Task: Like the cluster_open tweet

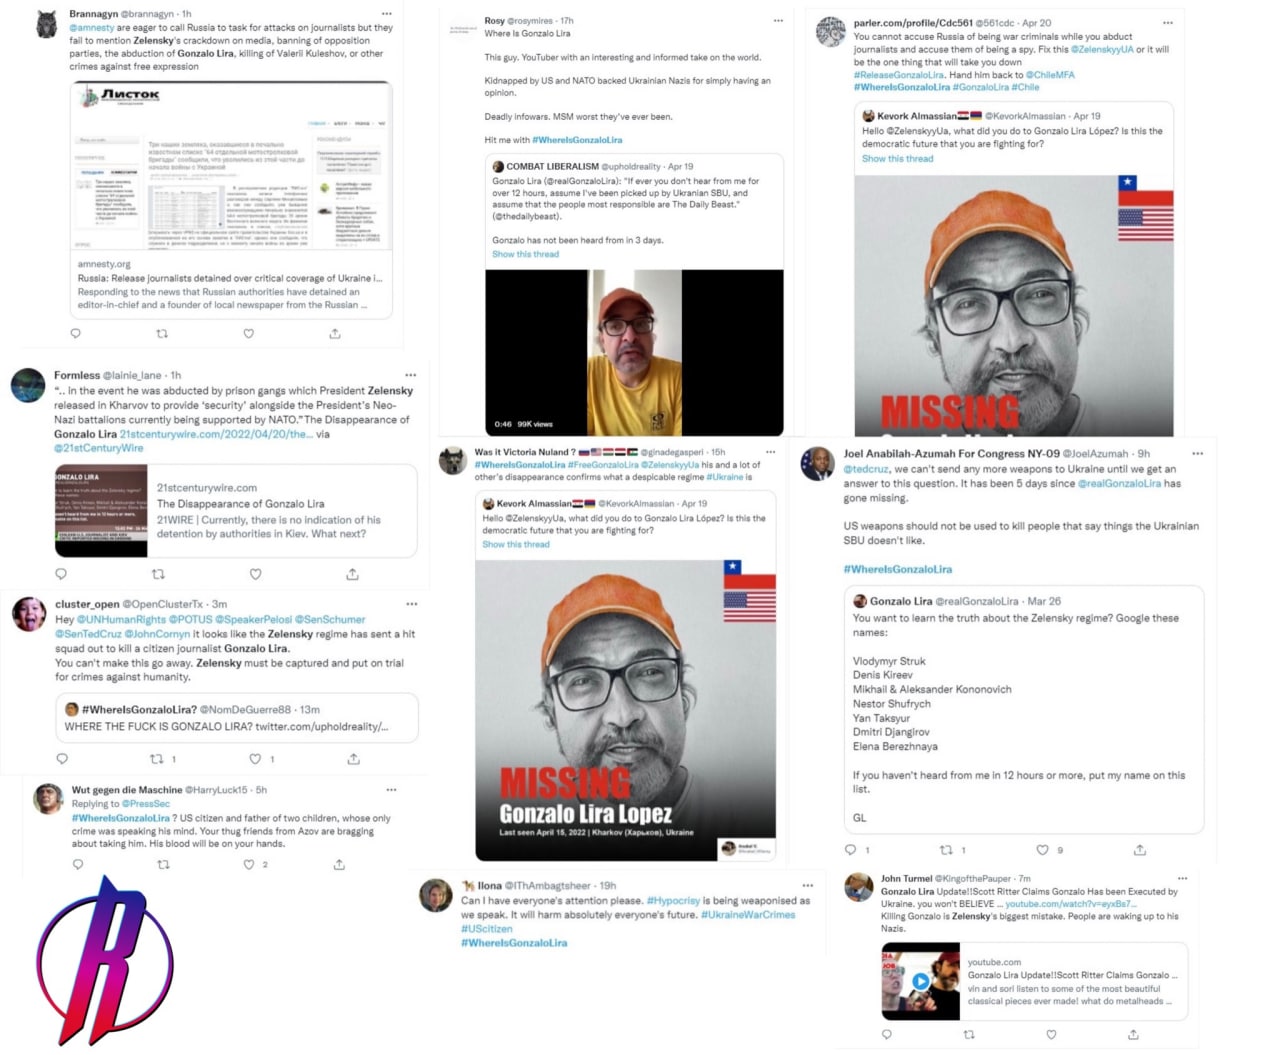Action: click(x=256, y=759)
